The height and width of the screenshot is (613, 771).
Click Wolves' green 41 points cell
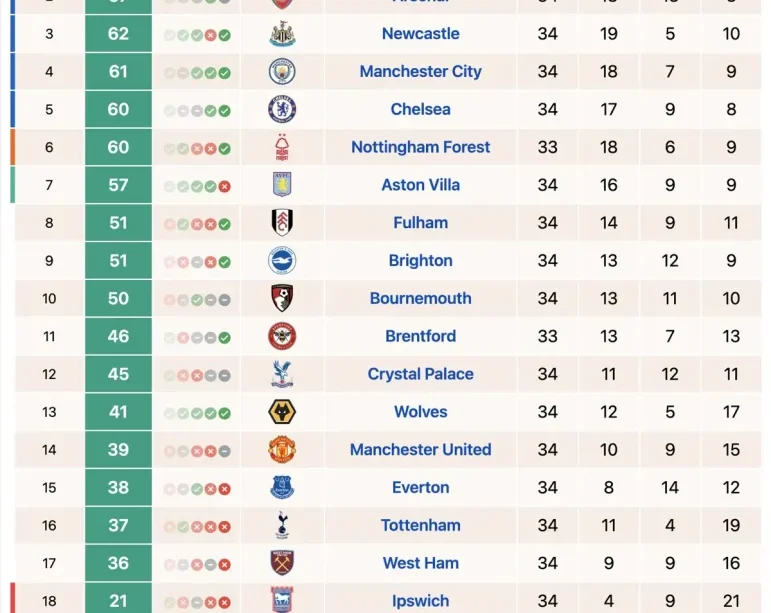pyautogui.click(x=119, y=412)
